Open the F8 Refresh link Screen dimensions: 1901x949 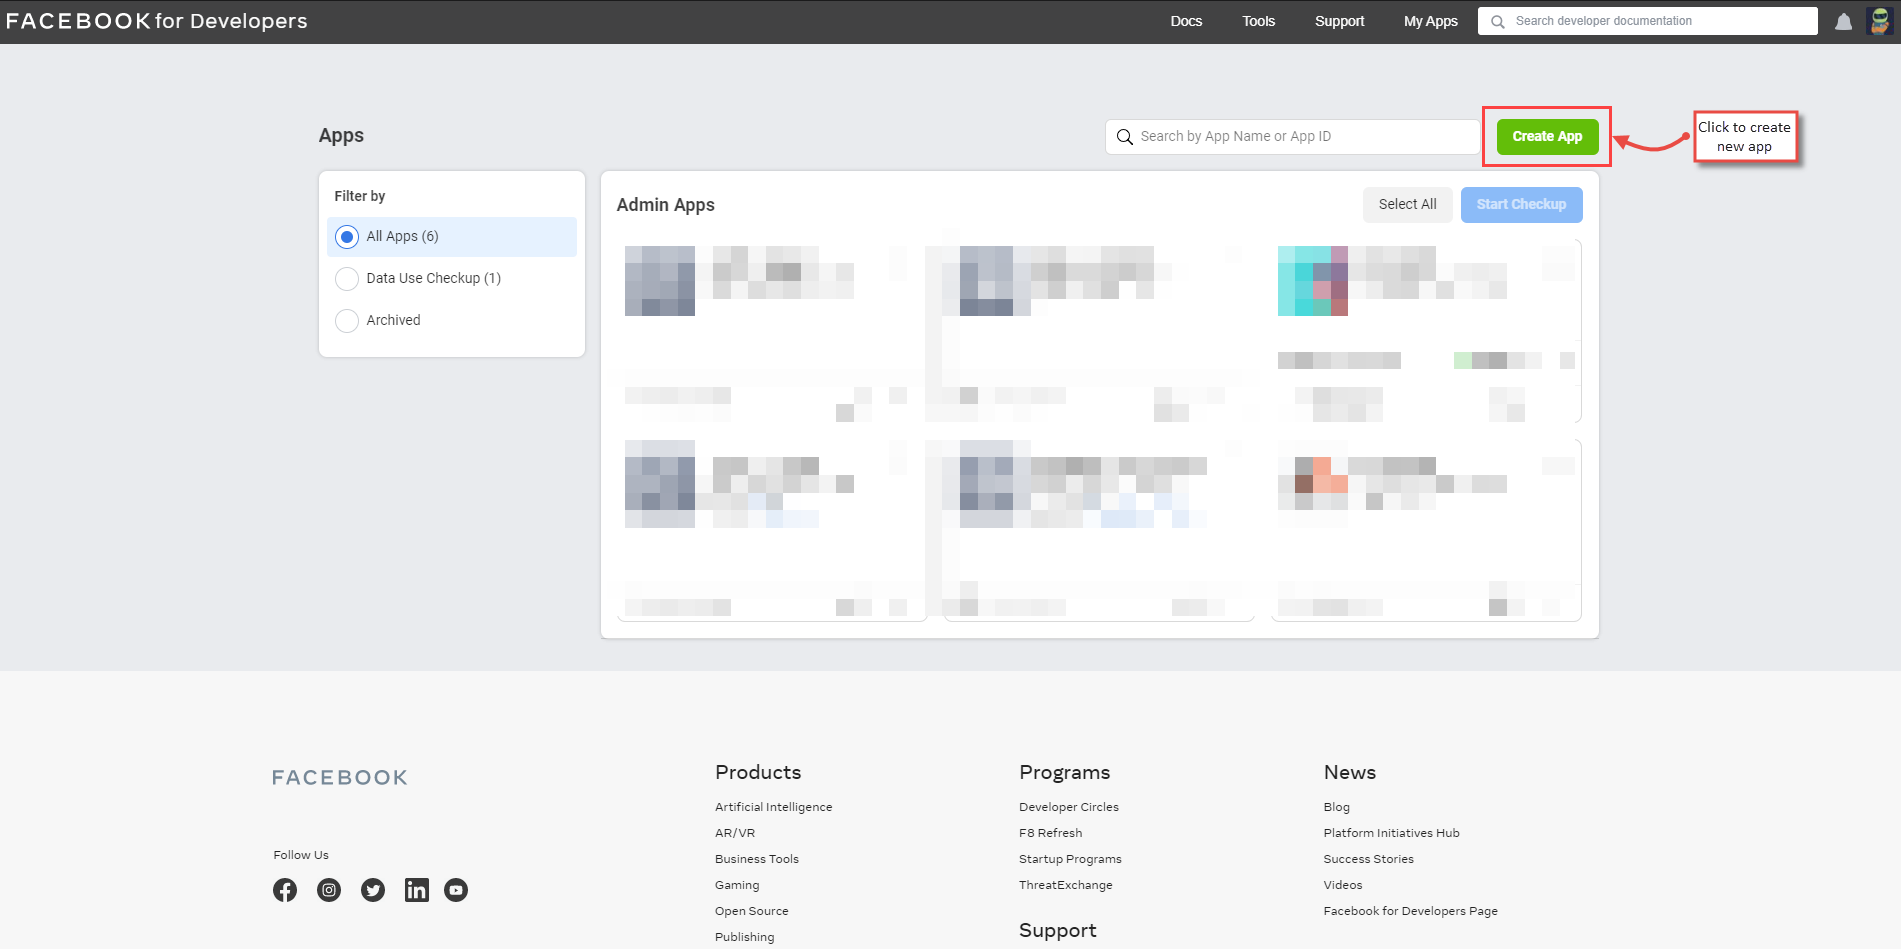tap(1051, 833)
